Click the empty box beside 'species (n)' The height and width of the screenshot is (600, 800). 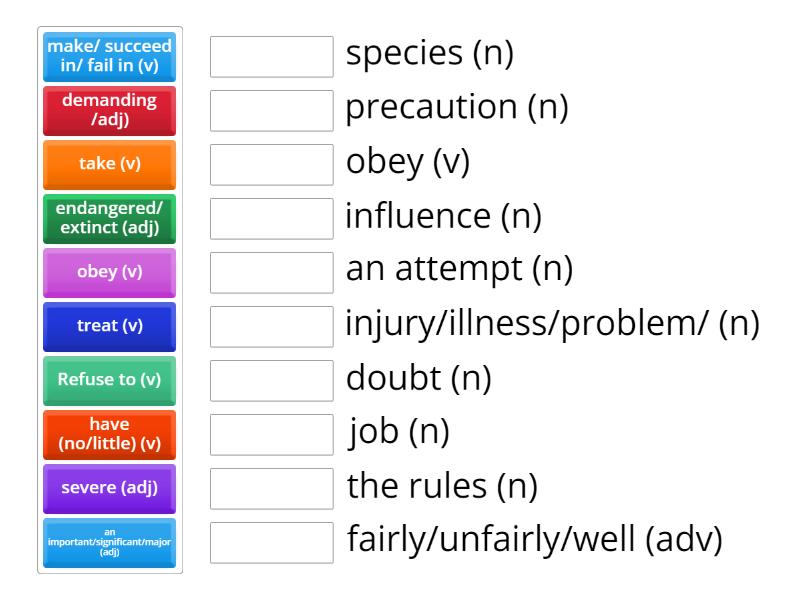point(272,57)
